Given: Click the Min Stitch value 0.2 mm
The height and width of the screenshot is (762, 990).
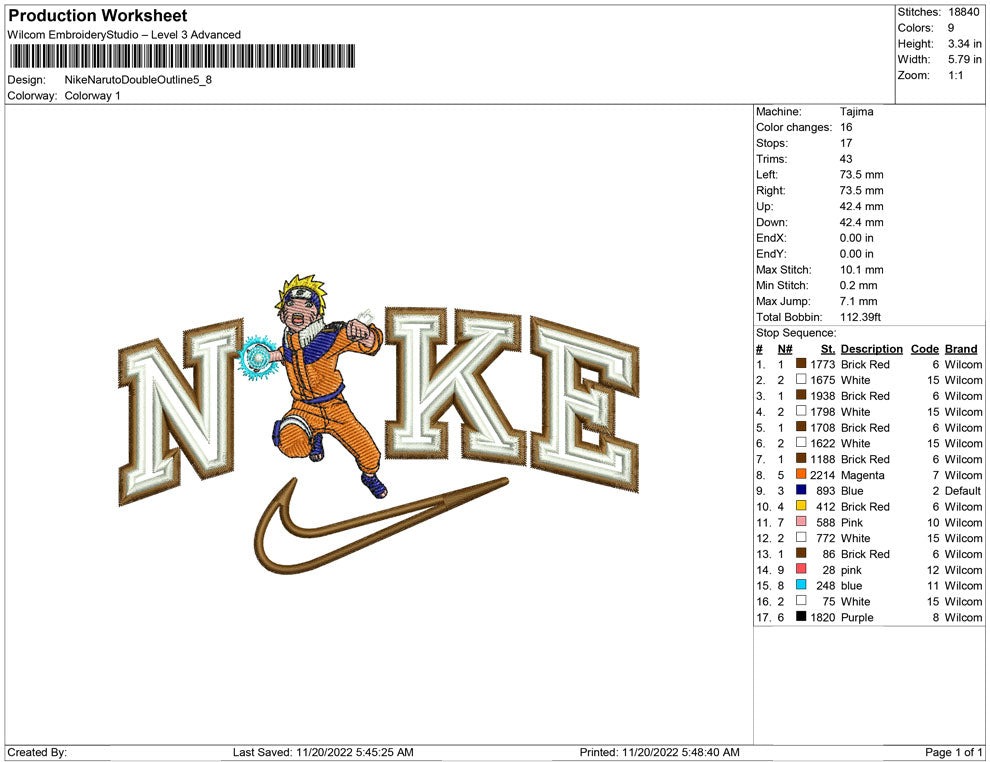Looking at the screenshot, I should coord(858,285).
